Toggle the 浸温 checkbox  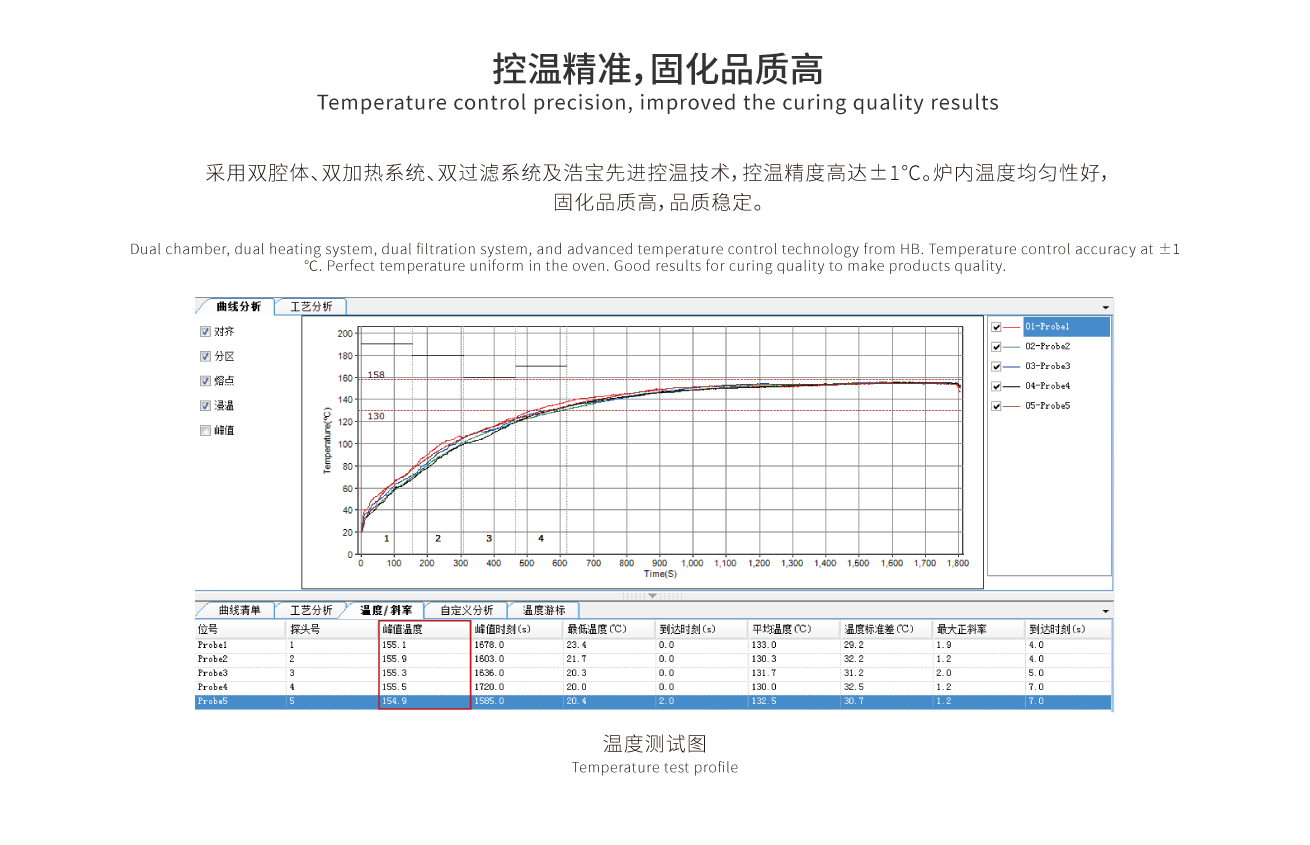205,406
